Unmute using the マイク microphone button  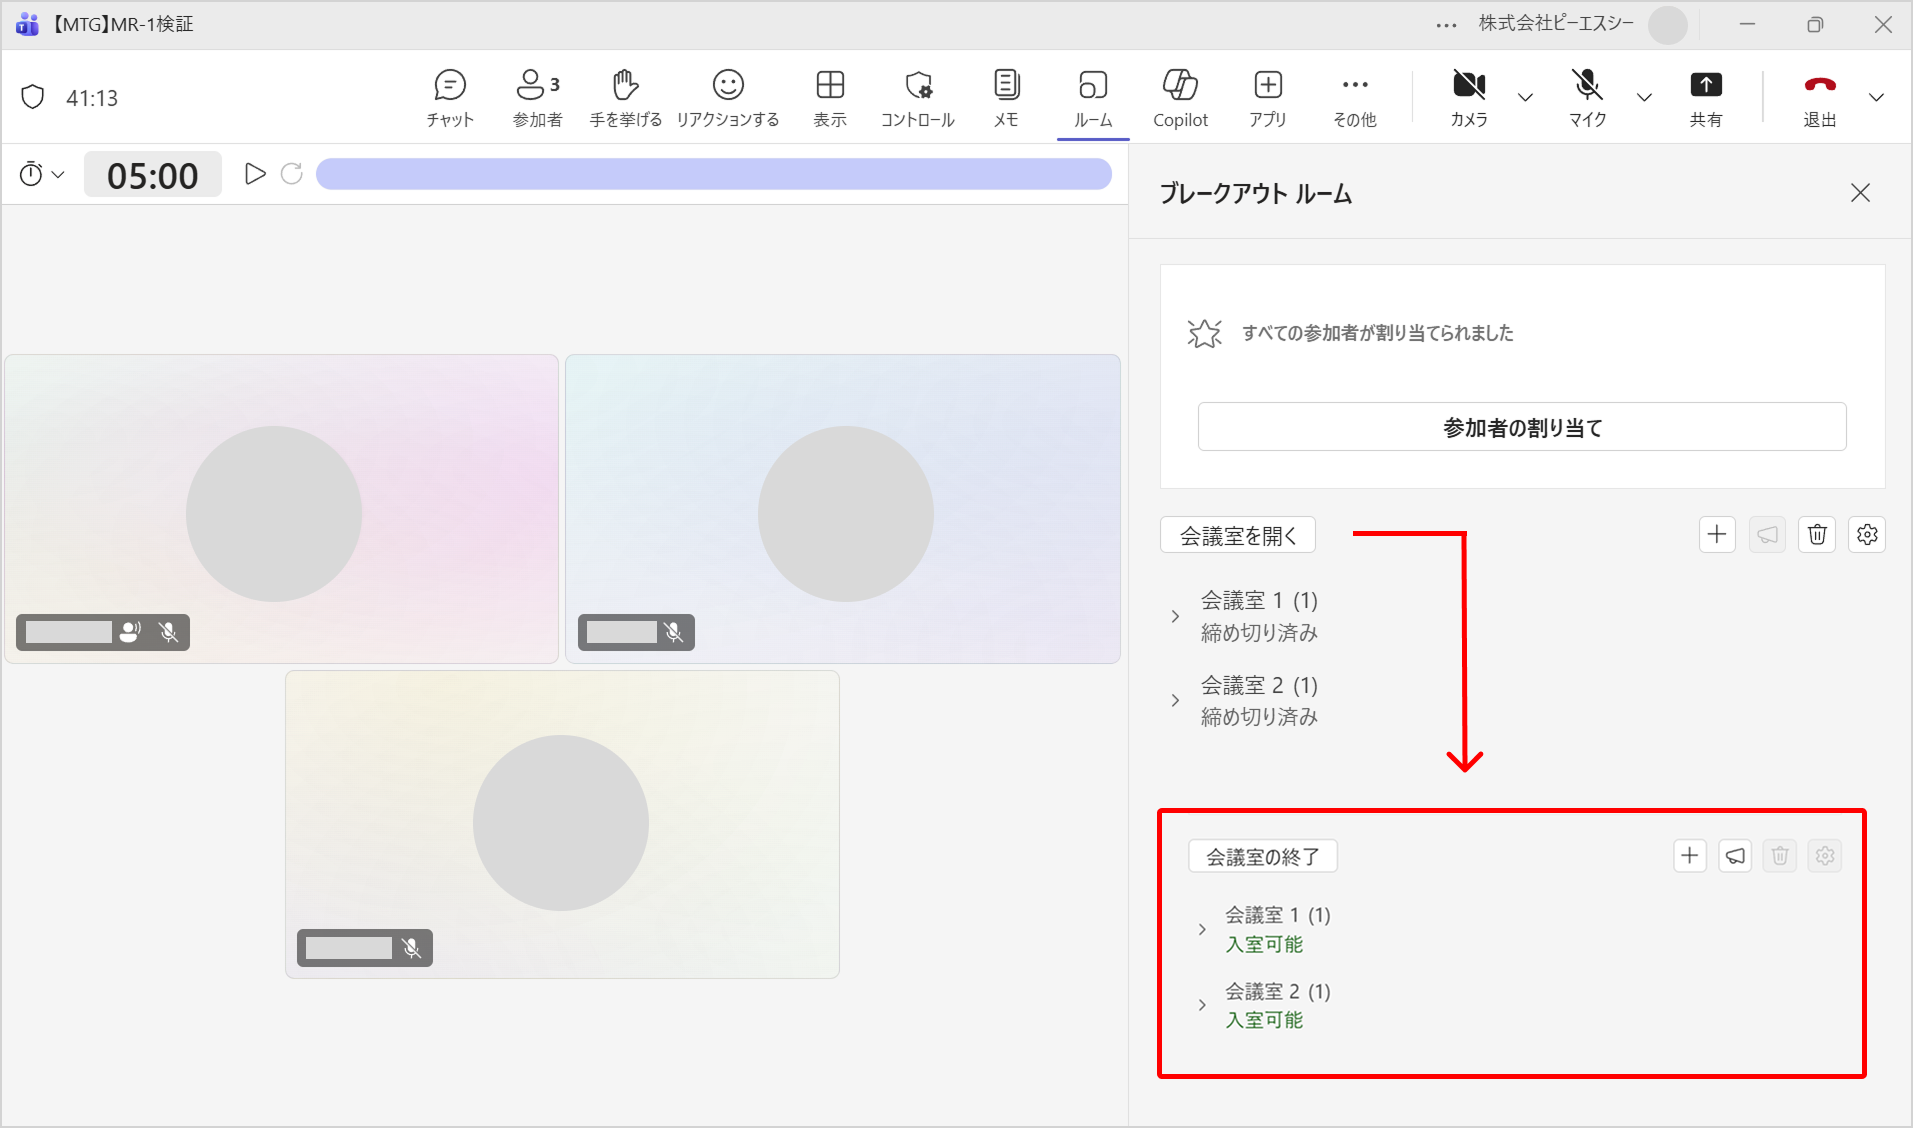pyautogui.click(x=1587, y=98)
